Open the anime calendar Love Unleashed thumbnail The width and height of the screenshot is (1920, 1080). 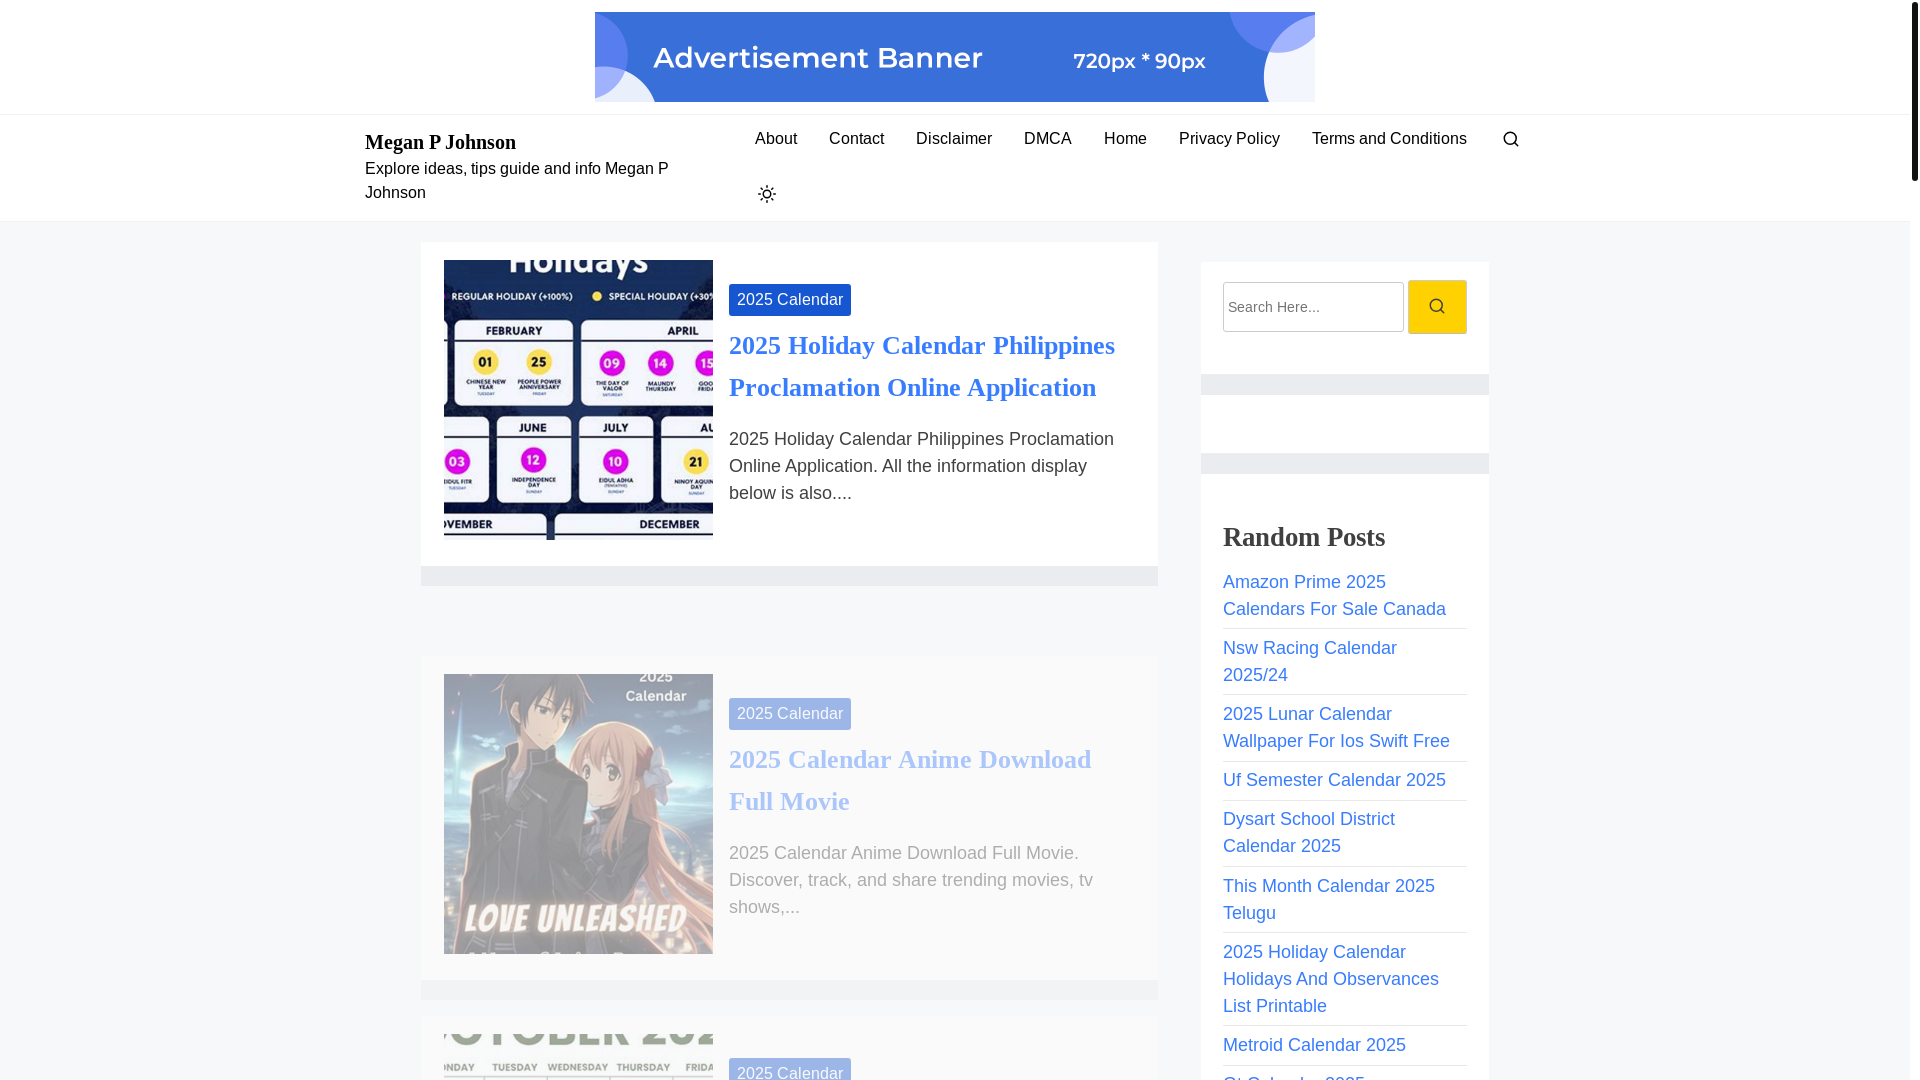(x=578, y=814)
